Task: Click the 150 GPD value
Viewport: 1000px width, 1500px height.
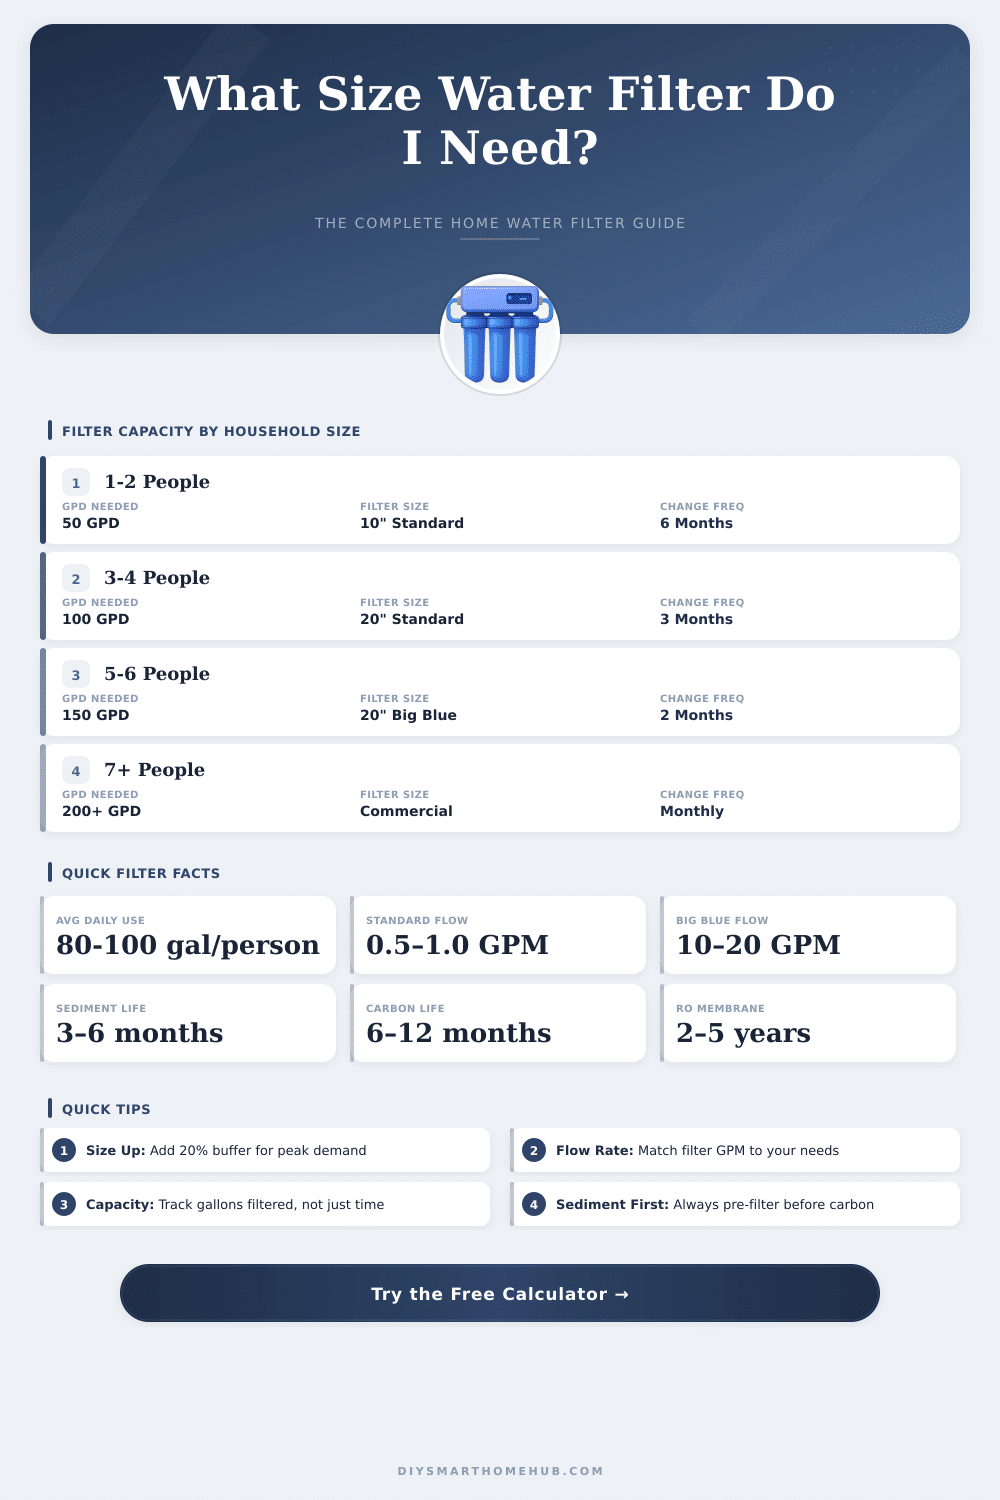Action: tap(96, 715)
